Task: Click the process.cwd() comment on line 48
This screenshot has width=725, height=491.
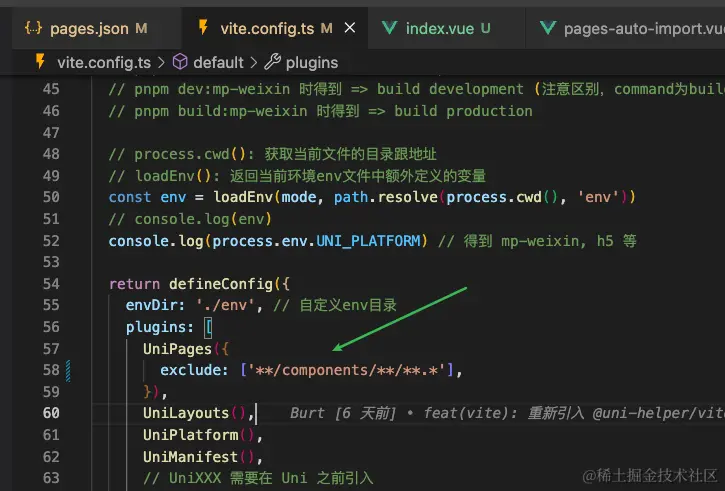Action: click(272, 154)
